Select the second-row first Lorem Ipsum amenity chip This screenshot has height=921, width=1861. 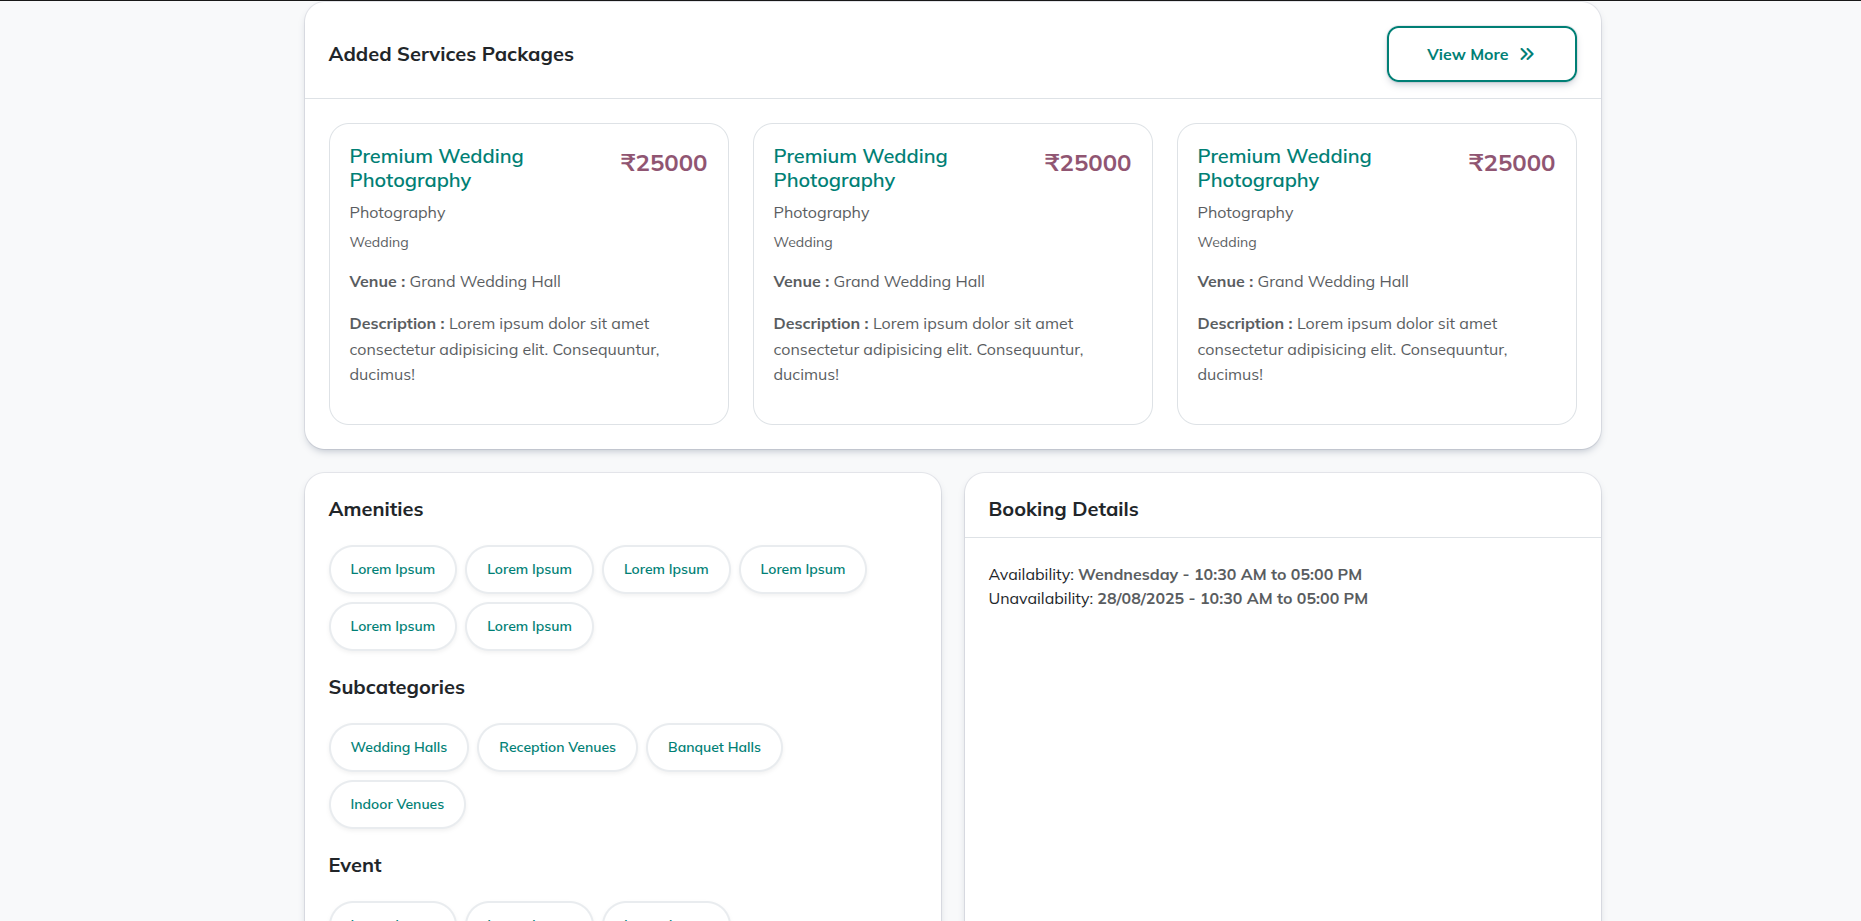(392, 626)
